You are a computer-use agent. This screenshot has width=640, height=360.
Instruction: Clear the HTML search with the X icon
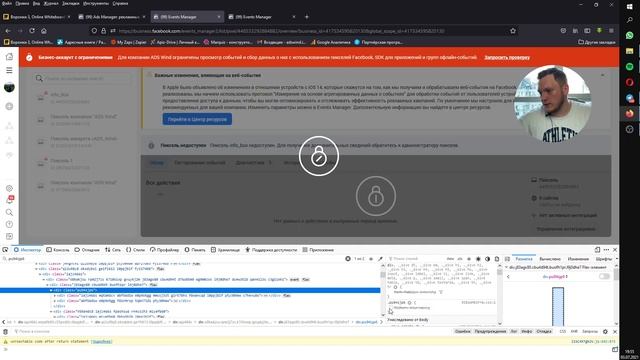(348, 259)
